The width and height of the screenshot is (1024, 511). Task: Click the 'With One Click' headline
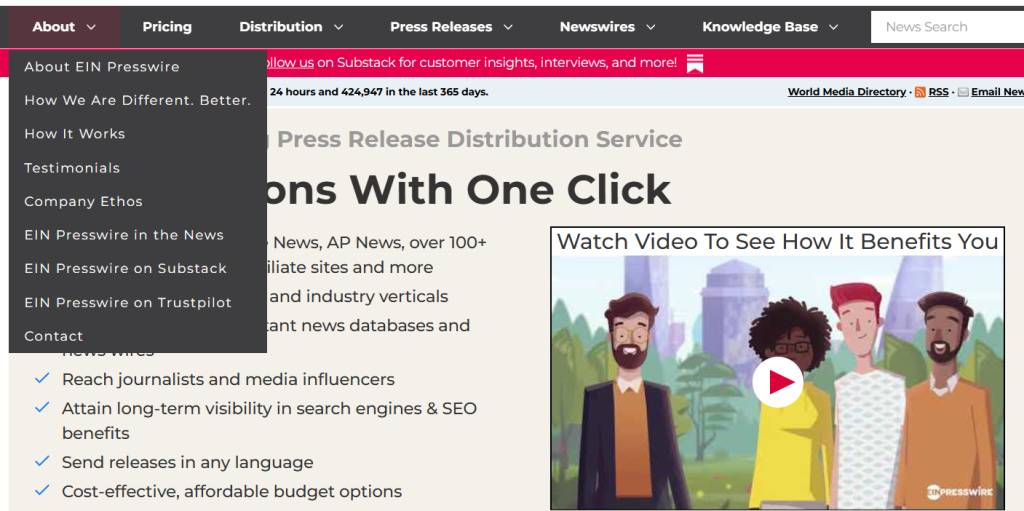509,190
